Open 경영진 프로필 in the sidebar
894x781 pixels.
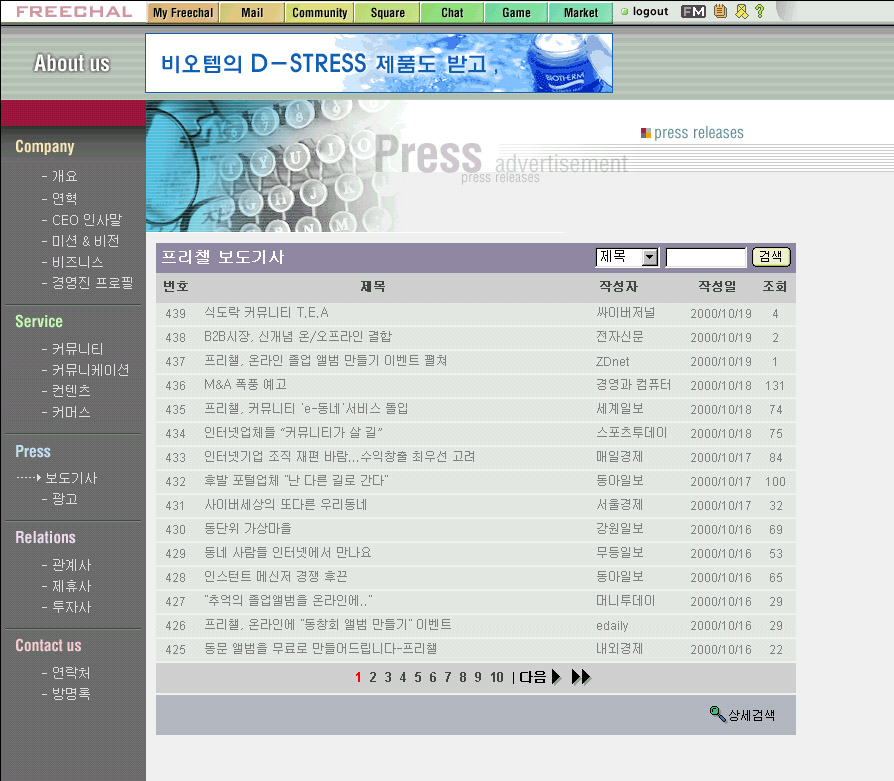(x=92, y=283)
